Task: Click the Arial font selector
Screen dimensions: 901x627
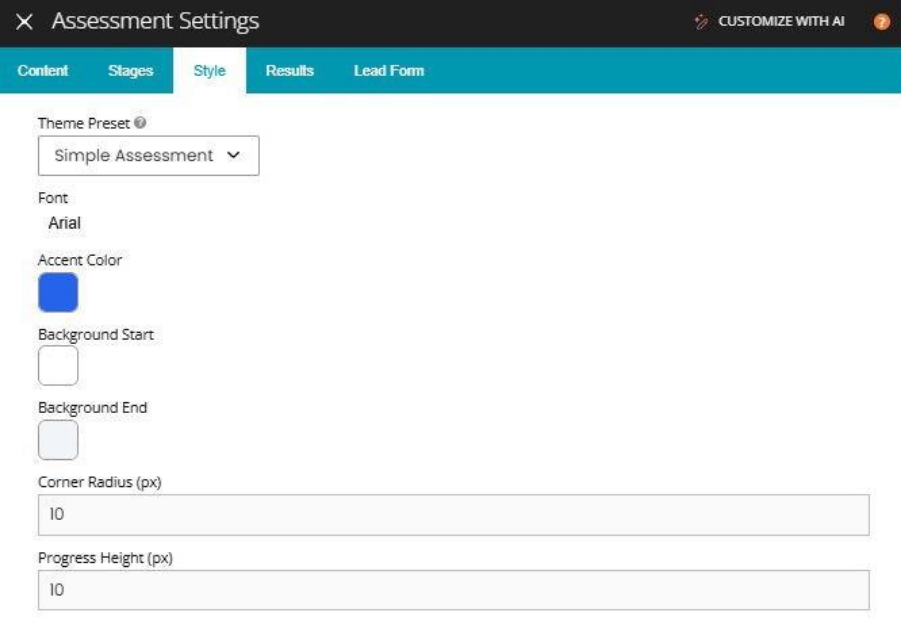Action: coord(65,223)
